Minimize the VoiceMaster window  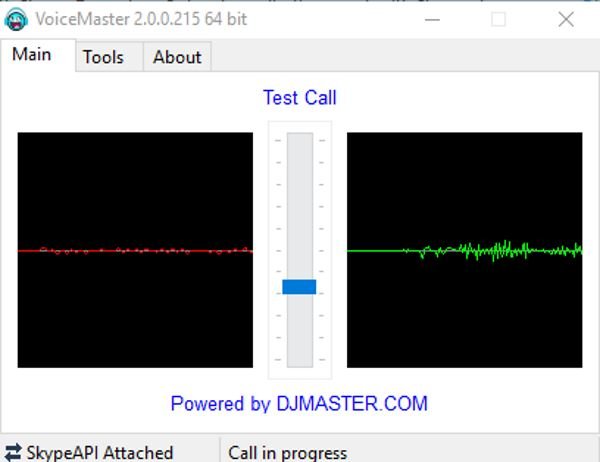coord(432,19)
